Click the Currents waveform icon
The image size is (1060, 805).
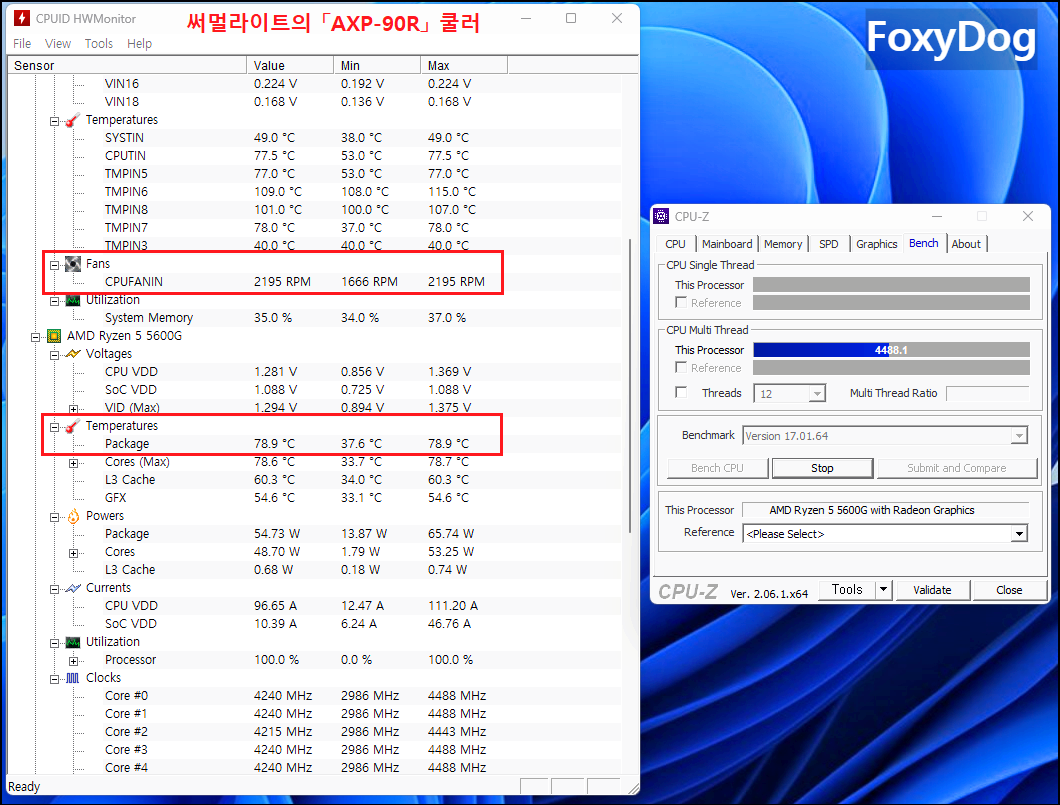[72, 588]
